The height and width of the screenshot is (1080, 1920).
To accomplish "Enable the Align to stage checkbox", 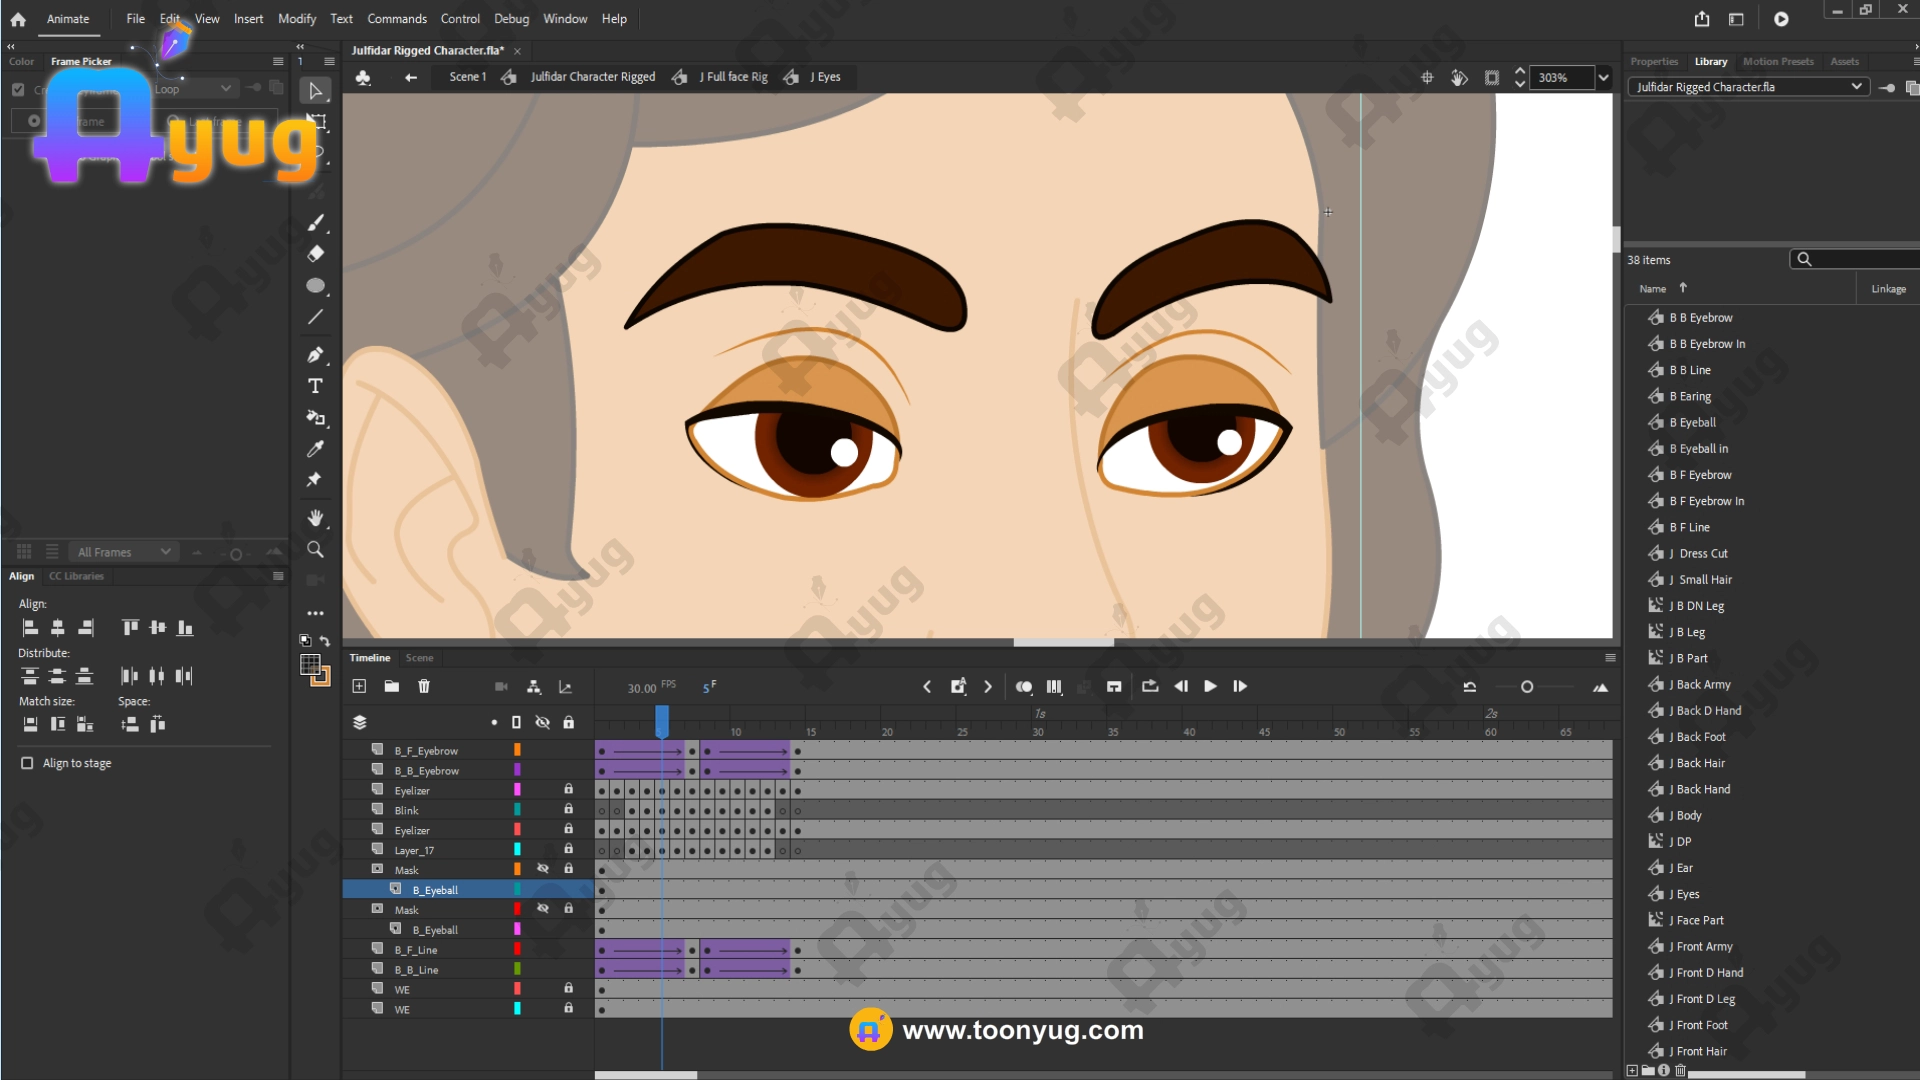I will click(27, 763).
